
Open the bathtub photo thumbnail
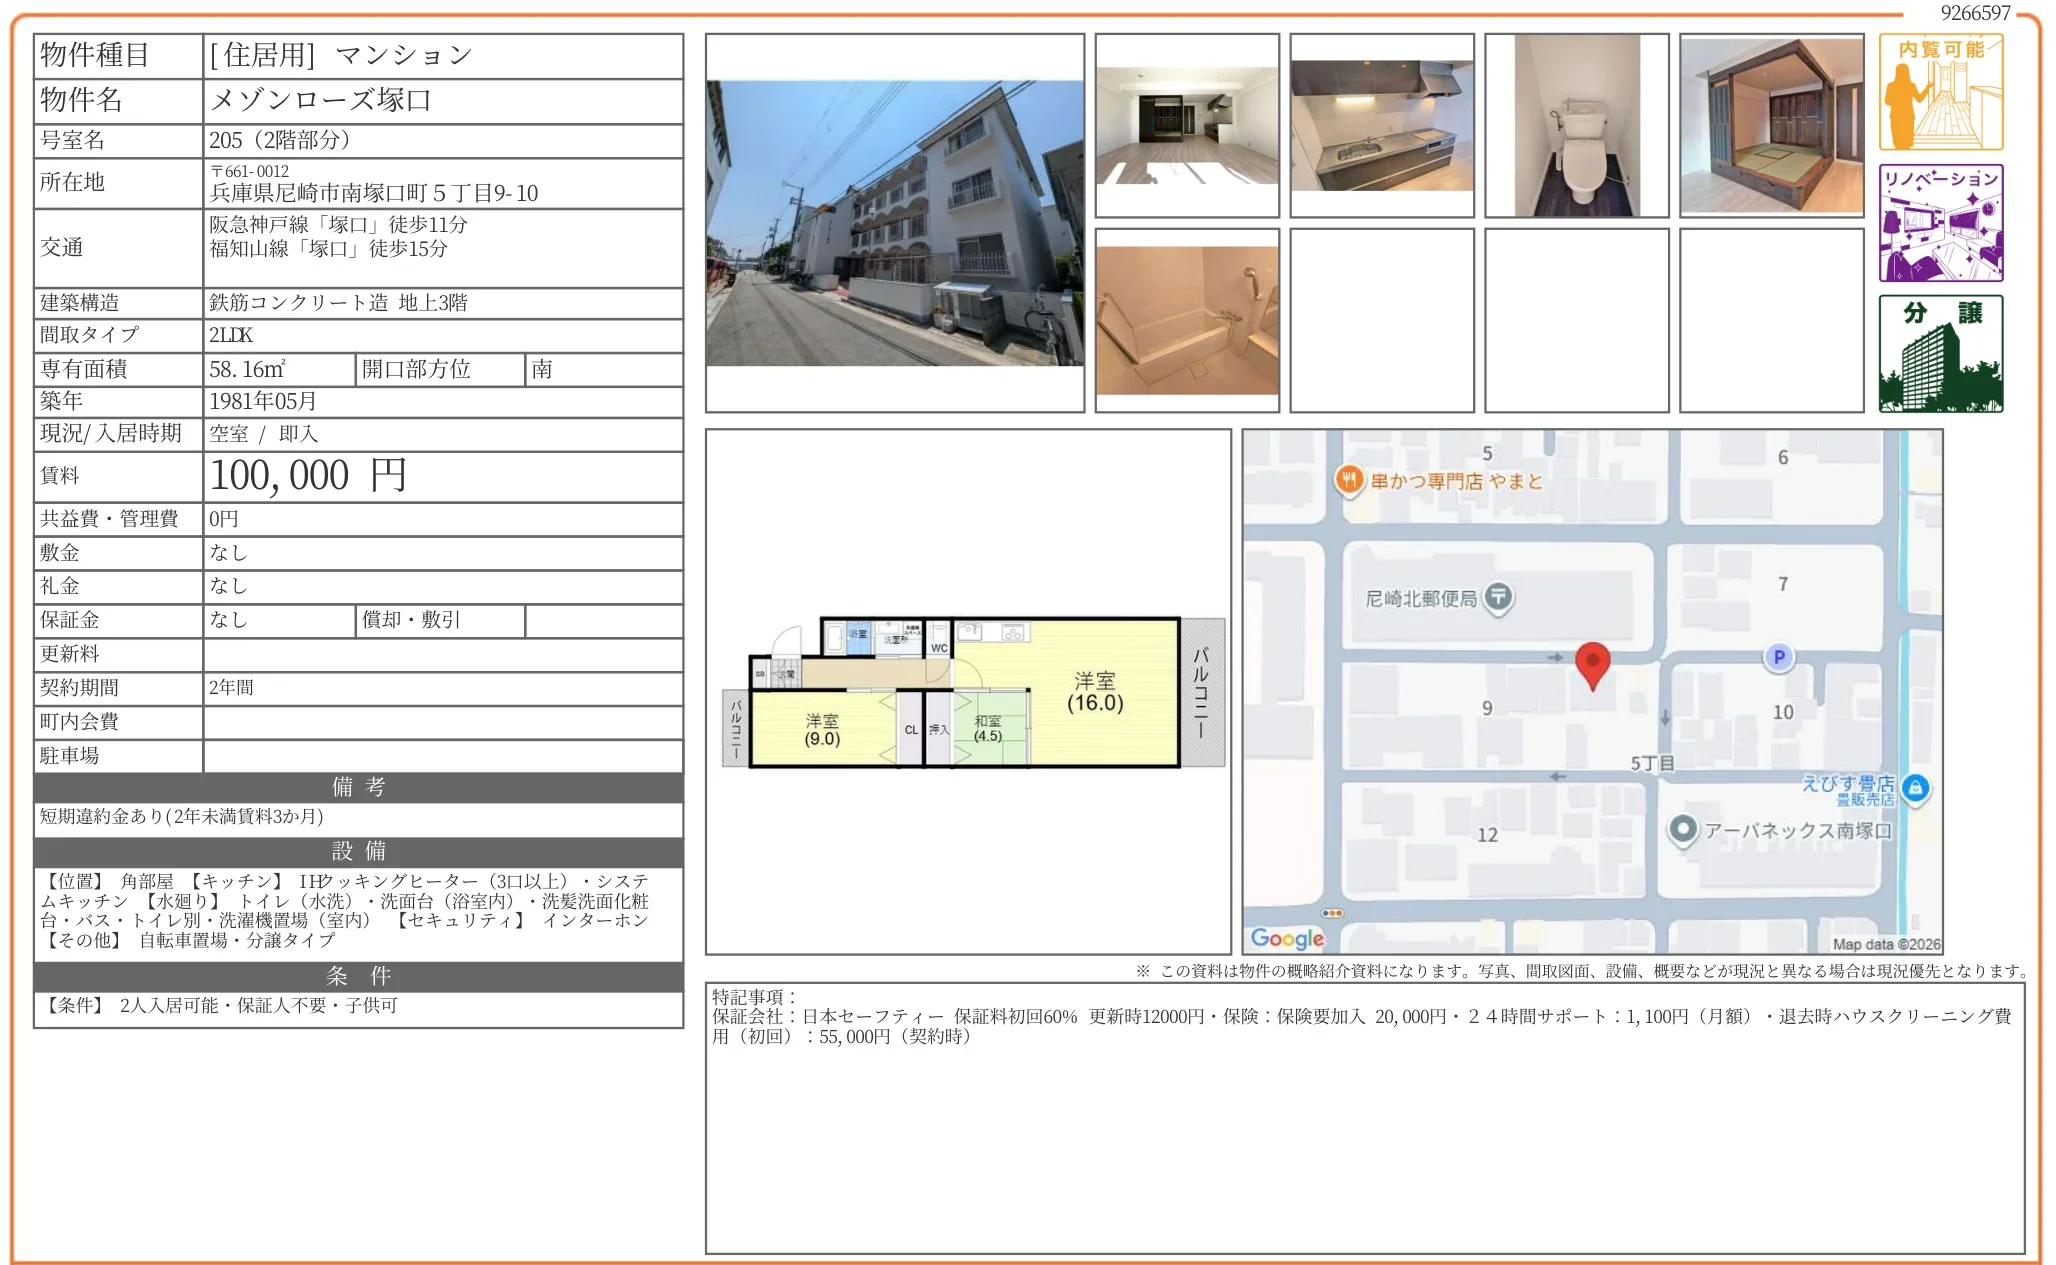click(x=1187, y=320)
